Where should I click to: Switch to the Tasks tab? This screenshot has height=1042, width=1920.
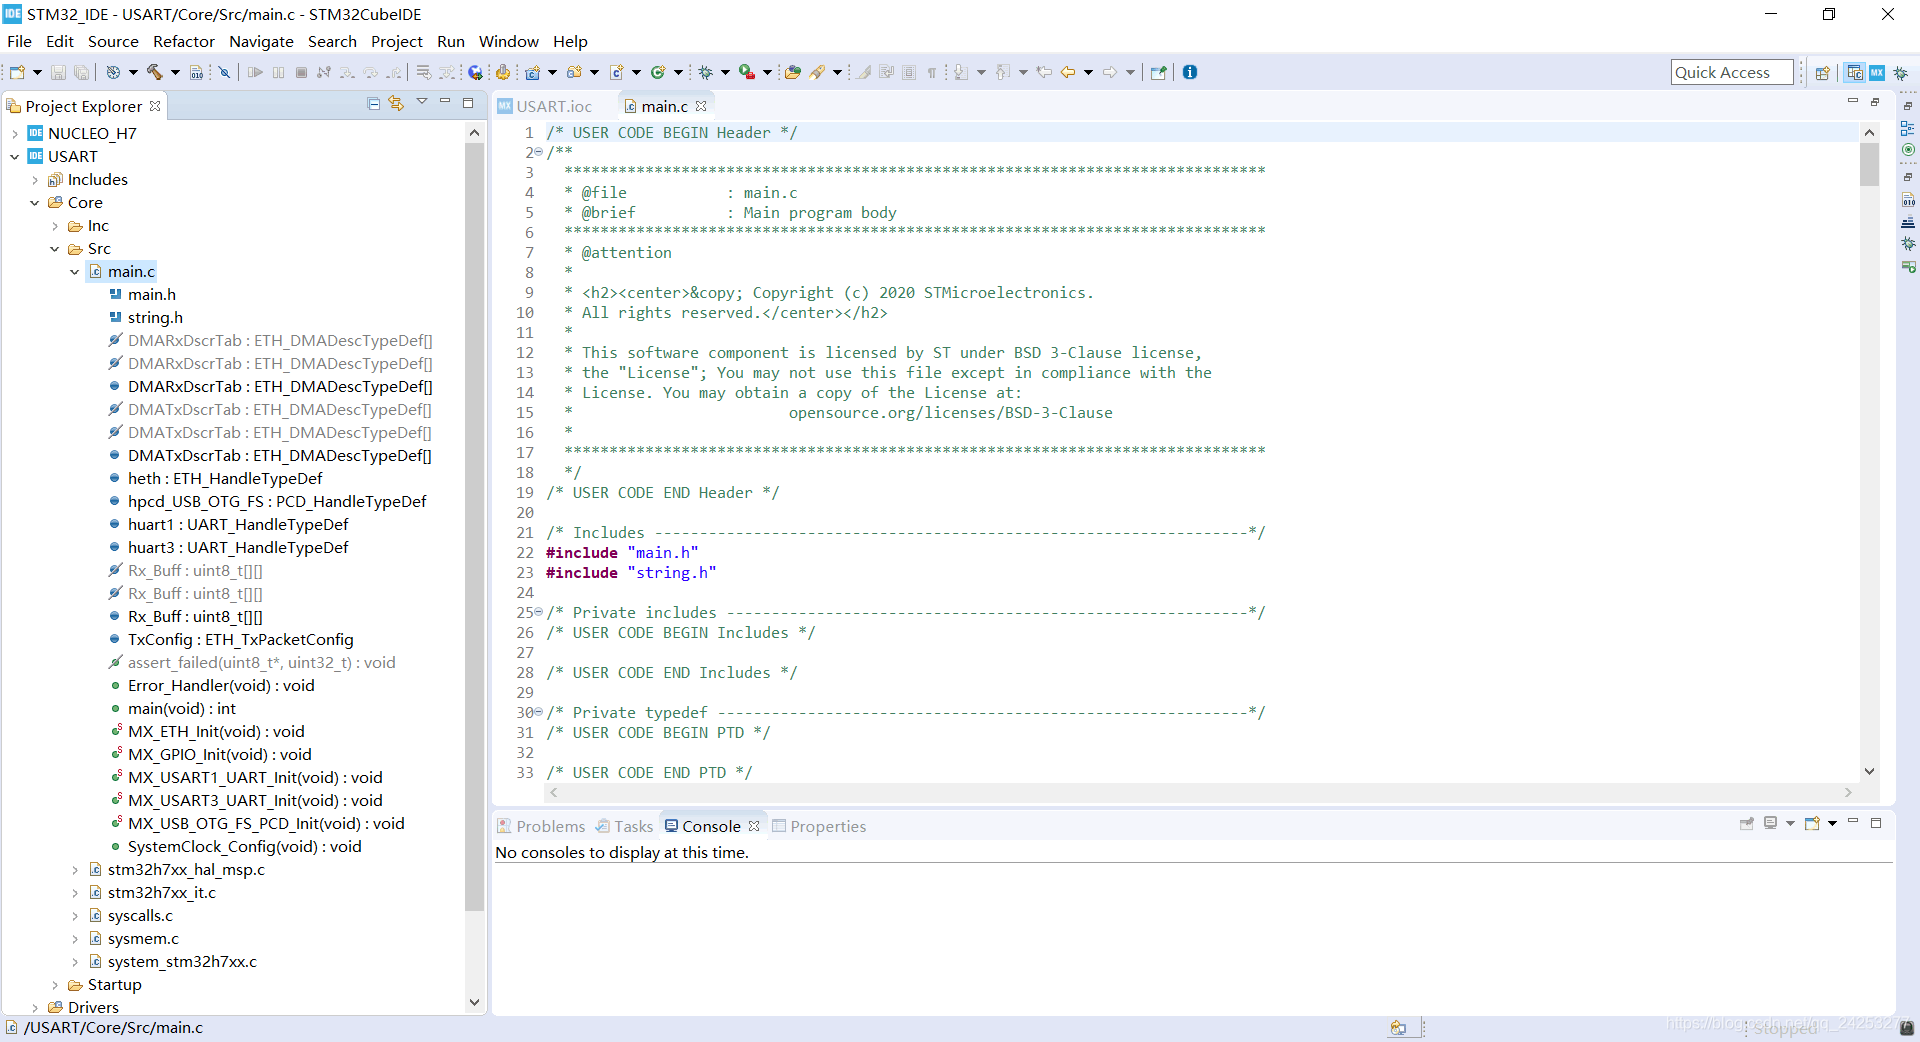pyautogui.click(x=624, y=826)
